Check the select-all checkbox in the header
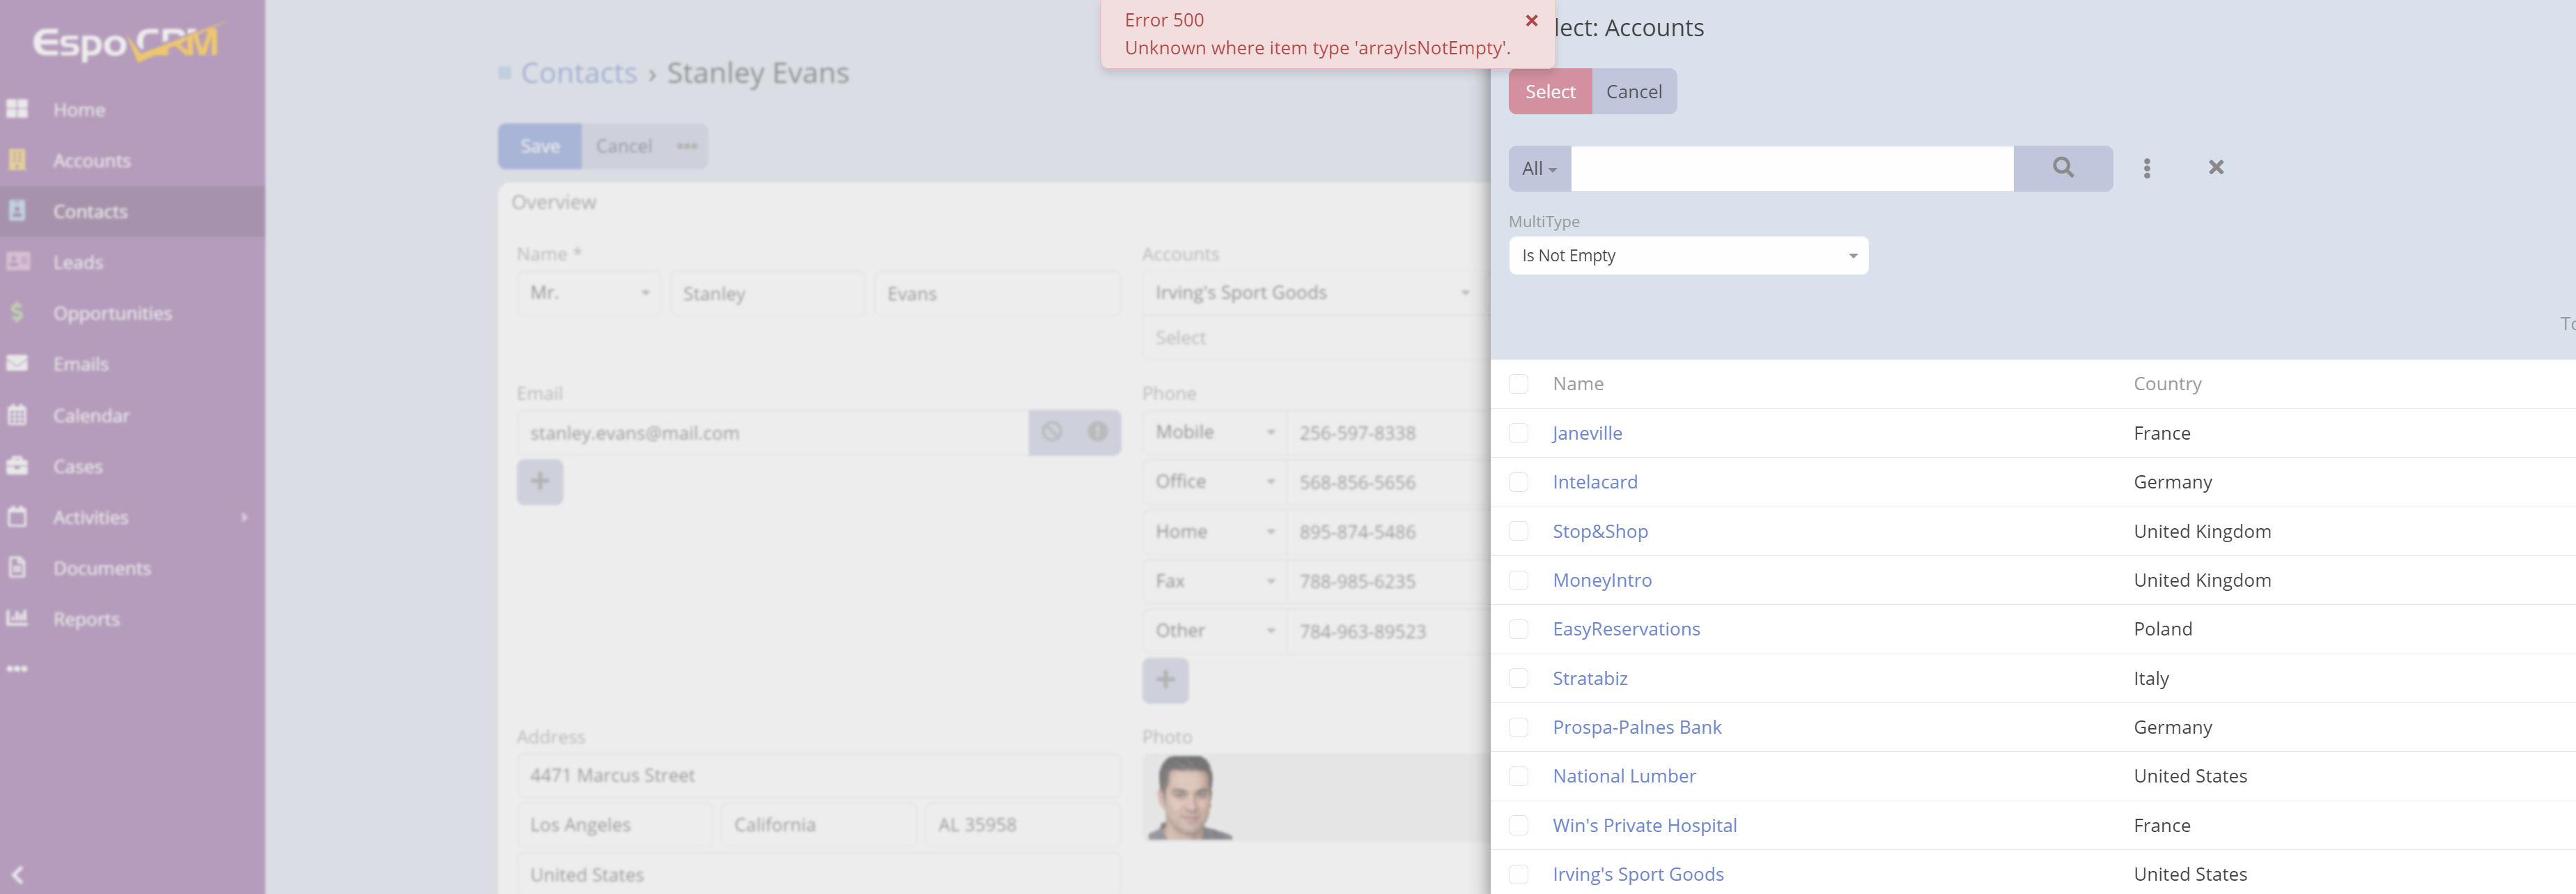The width and height of the screenshot is (2576, 894). (1518, 384)
